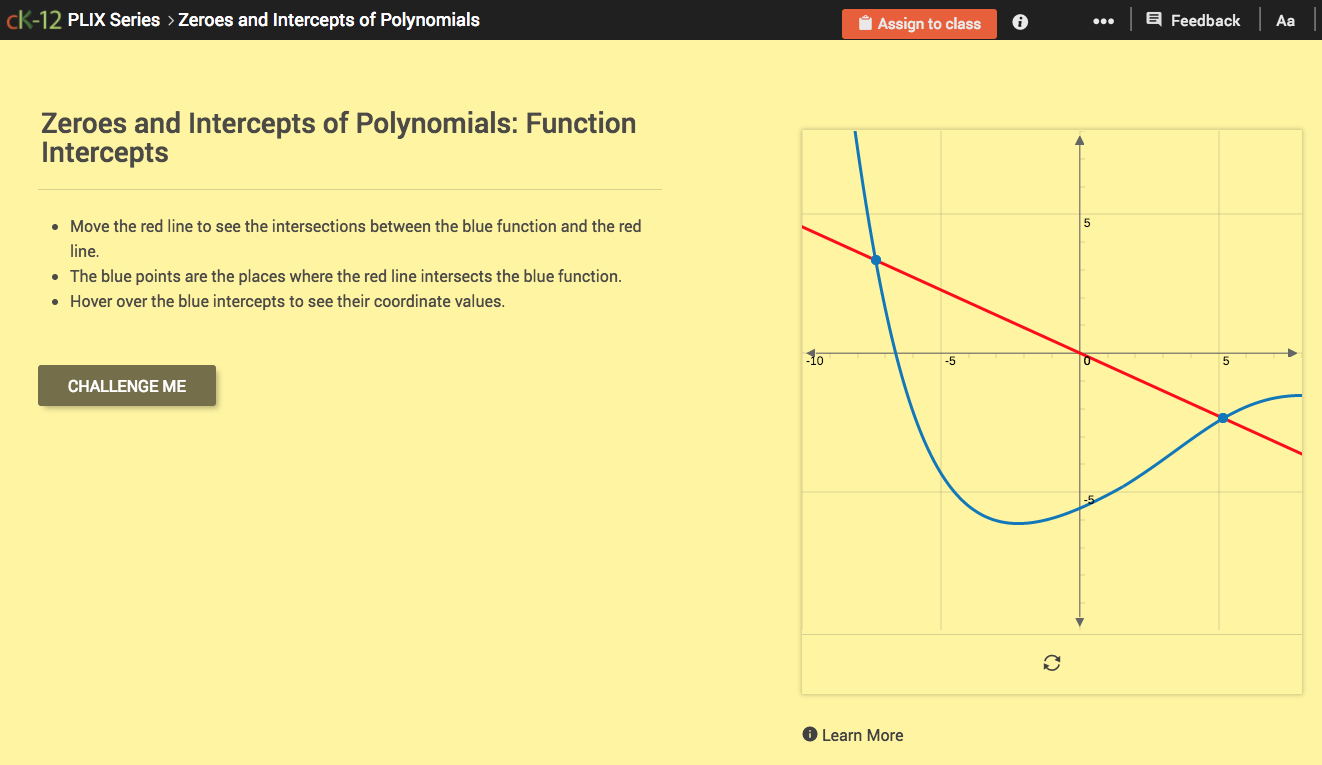Click the reset icon below the graph
The height and width of the screenshot is (765, 1322).
pyautogui.click(x=1051, y=662)
